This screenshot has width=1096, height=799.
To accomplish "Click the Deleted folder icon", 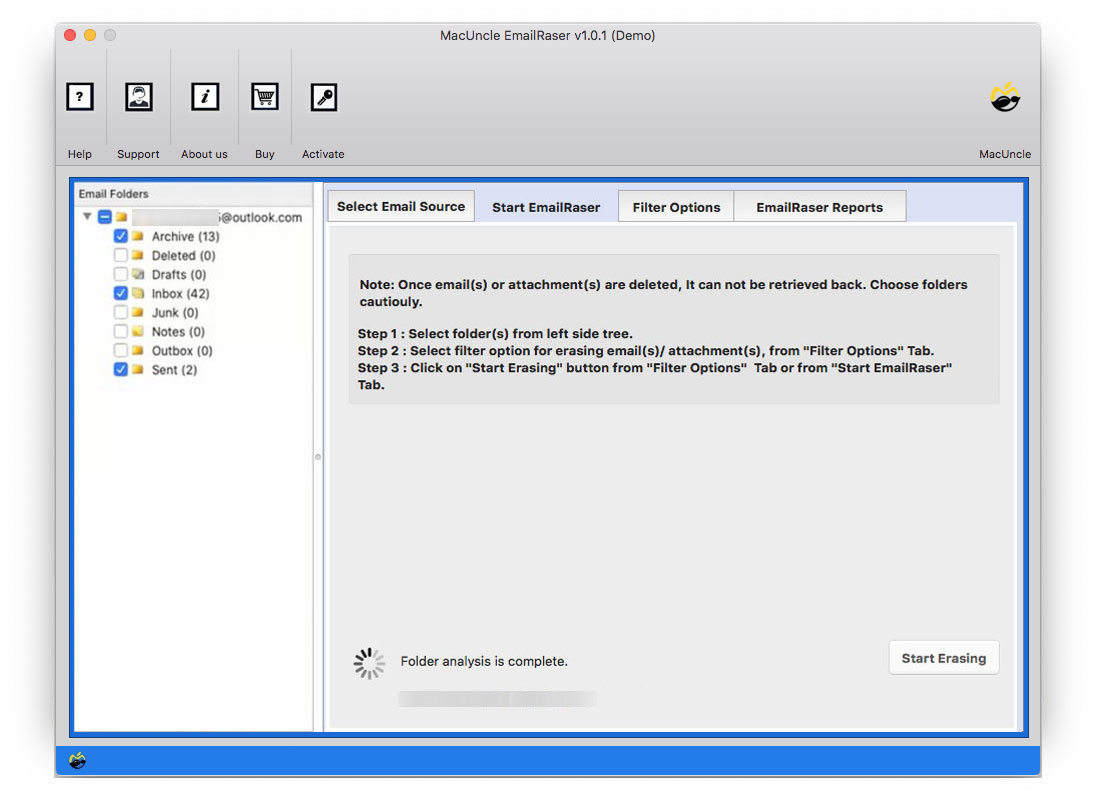I will point(138,255).
